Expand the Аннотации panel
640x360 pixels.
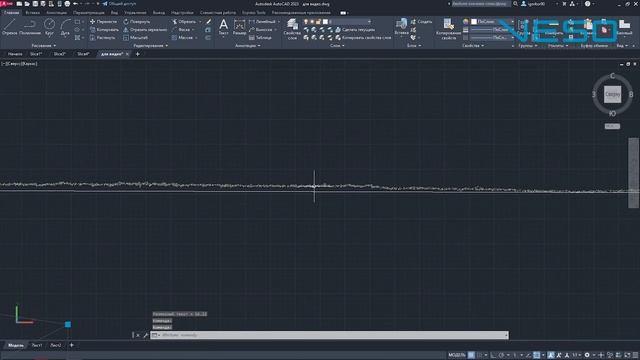pyautogui.click(x=248, y=46)
